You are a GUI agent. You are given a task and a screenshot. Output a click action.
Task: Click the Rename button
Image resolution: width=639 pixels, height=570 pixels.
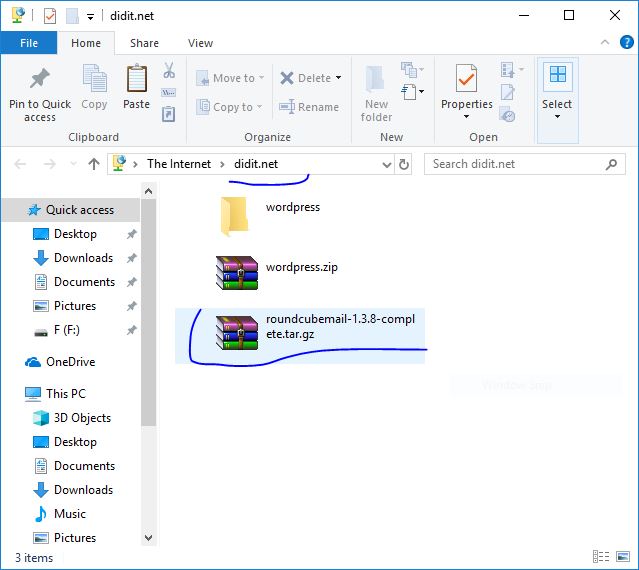coord(309,107)
